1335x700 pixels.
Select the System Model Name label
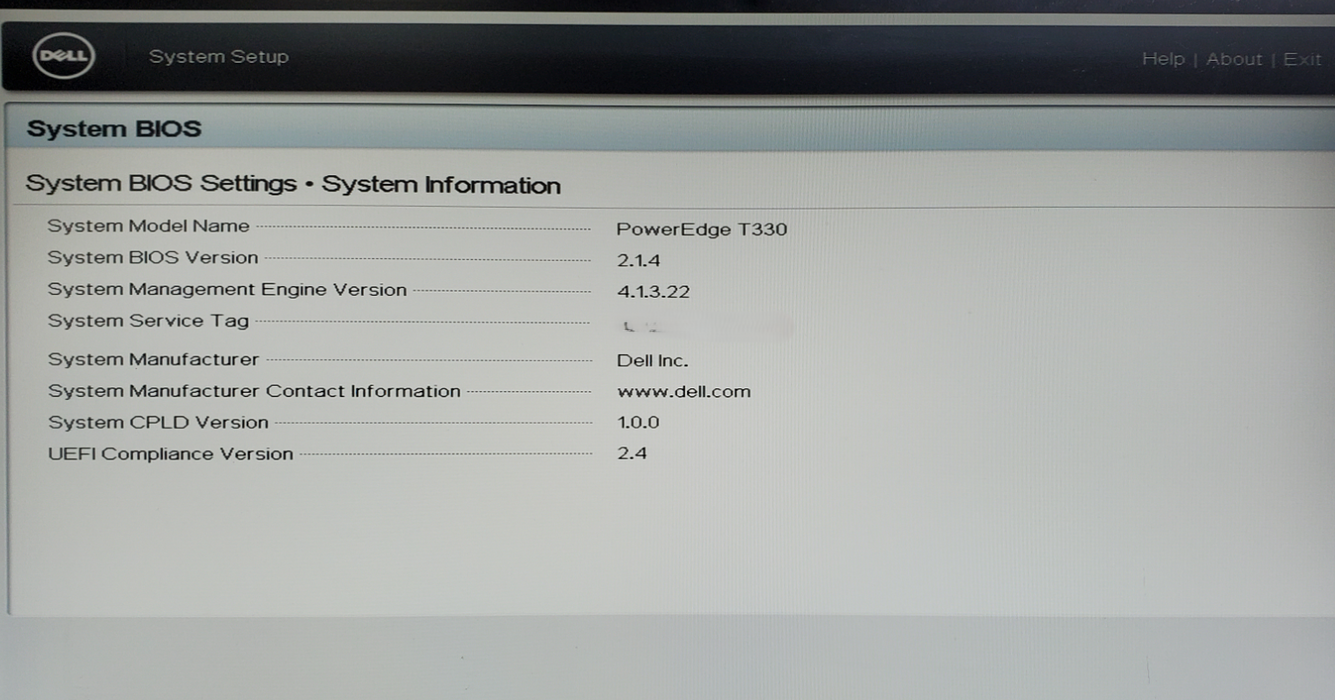(149, 227)
